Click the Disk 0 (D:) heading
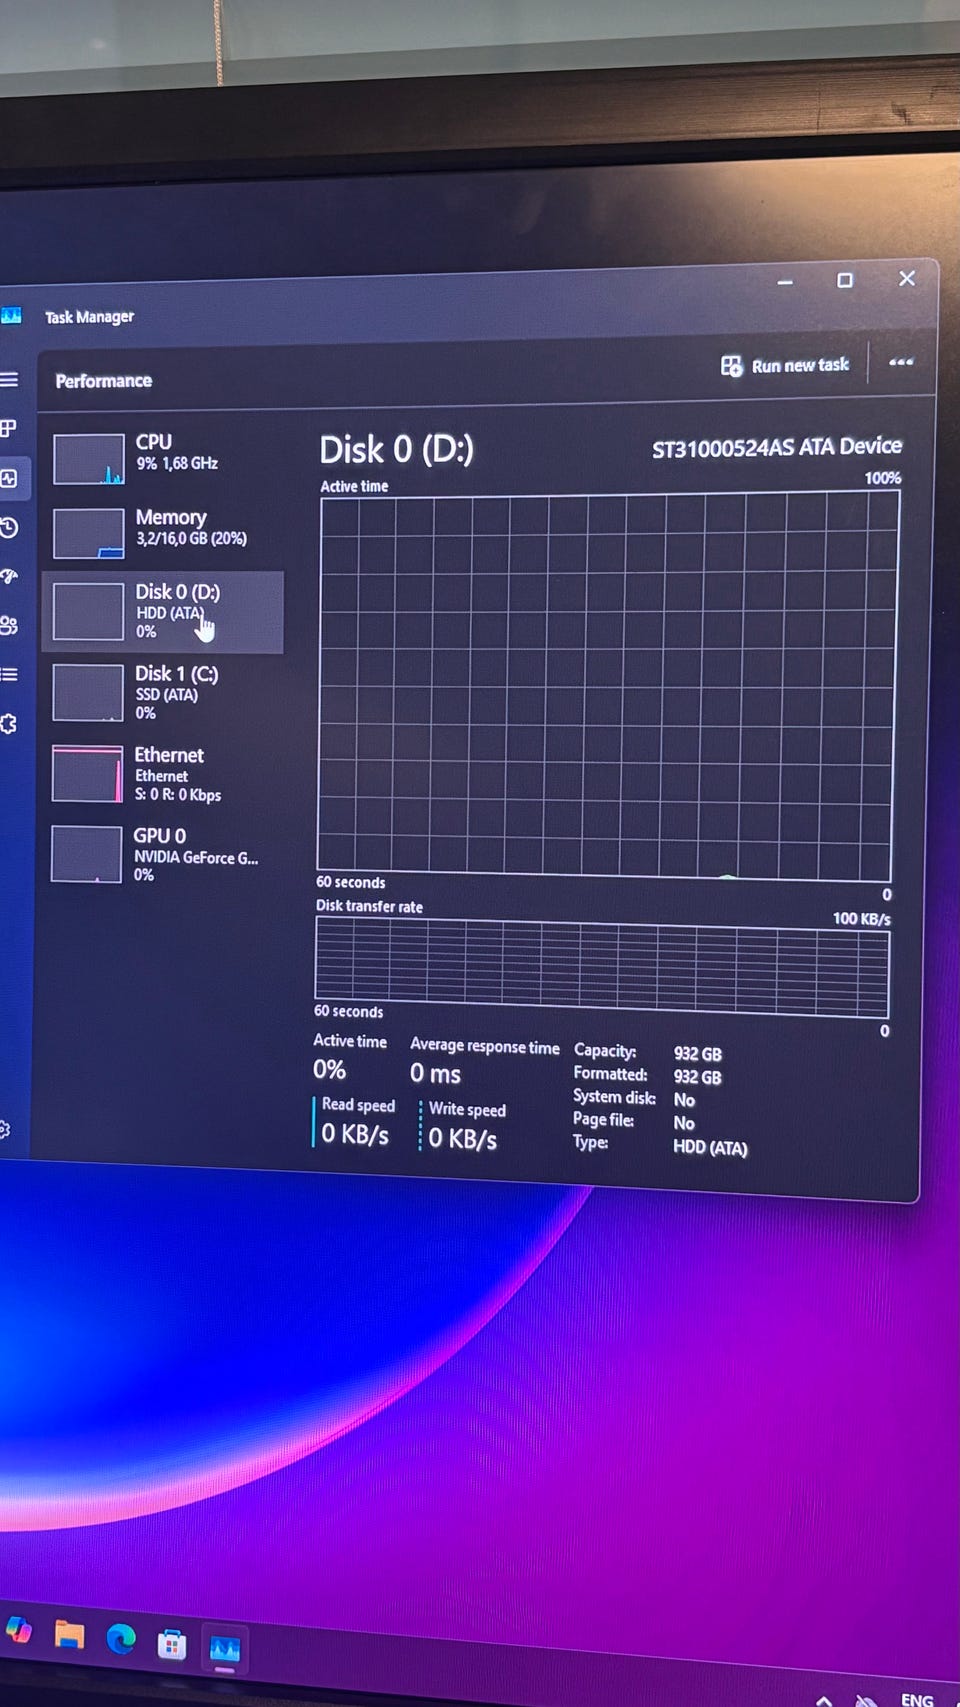Viewport: 960px width, 1707px height. (396, 450)
